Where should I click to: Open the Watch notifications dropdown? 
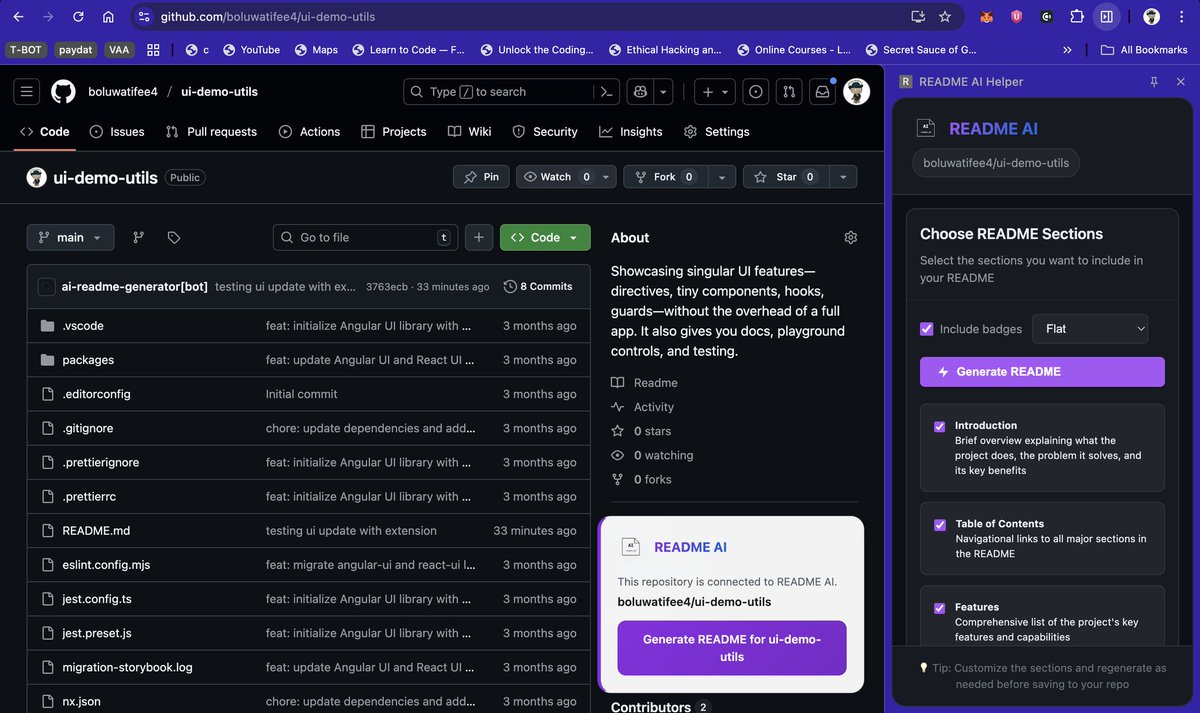pyautogui.click(x=564, y=177)
